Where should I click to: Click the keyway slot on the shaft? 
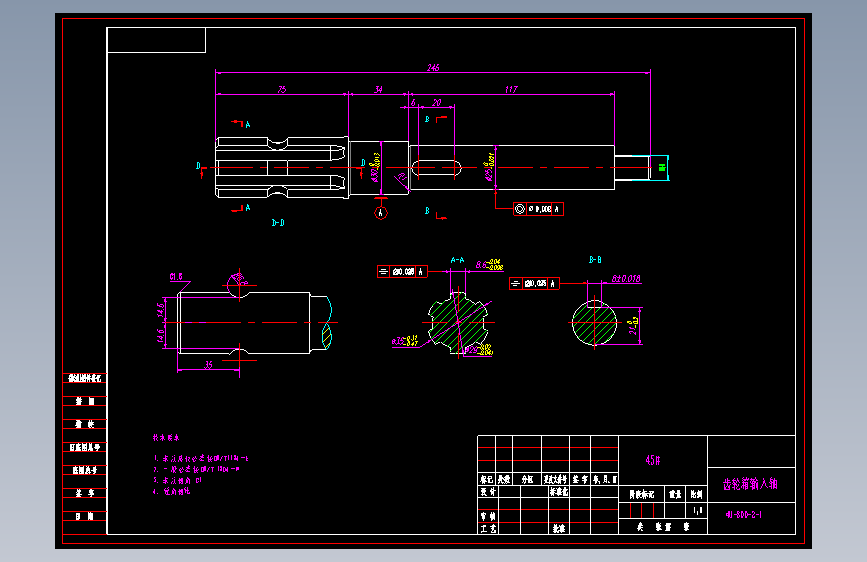click(x=437, y=168)
